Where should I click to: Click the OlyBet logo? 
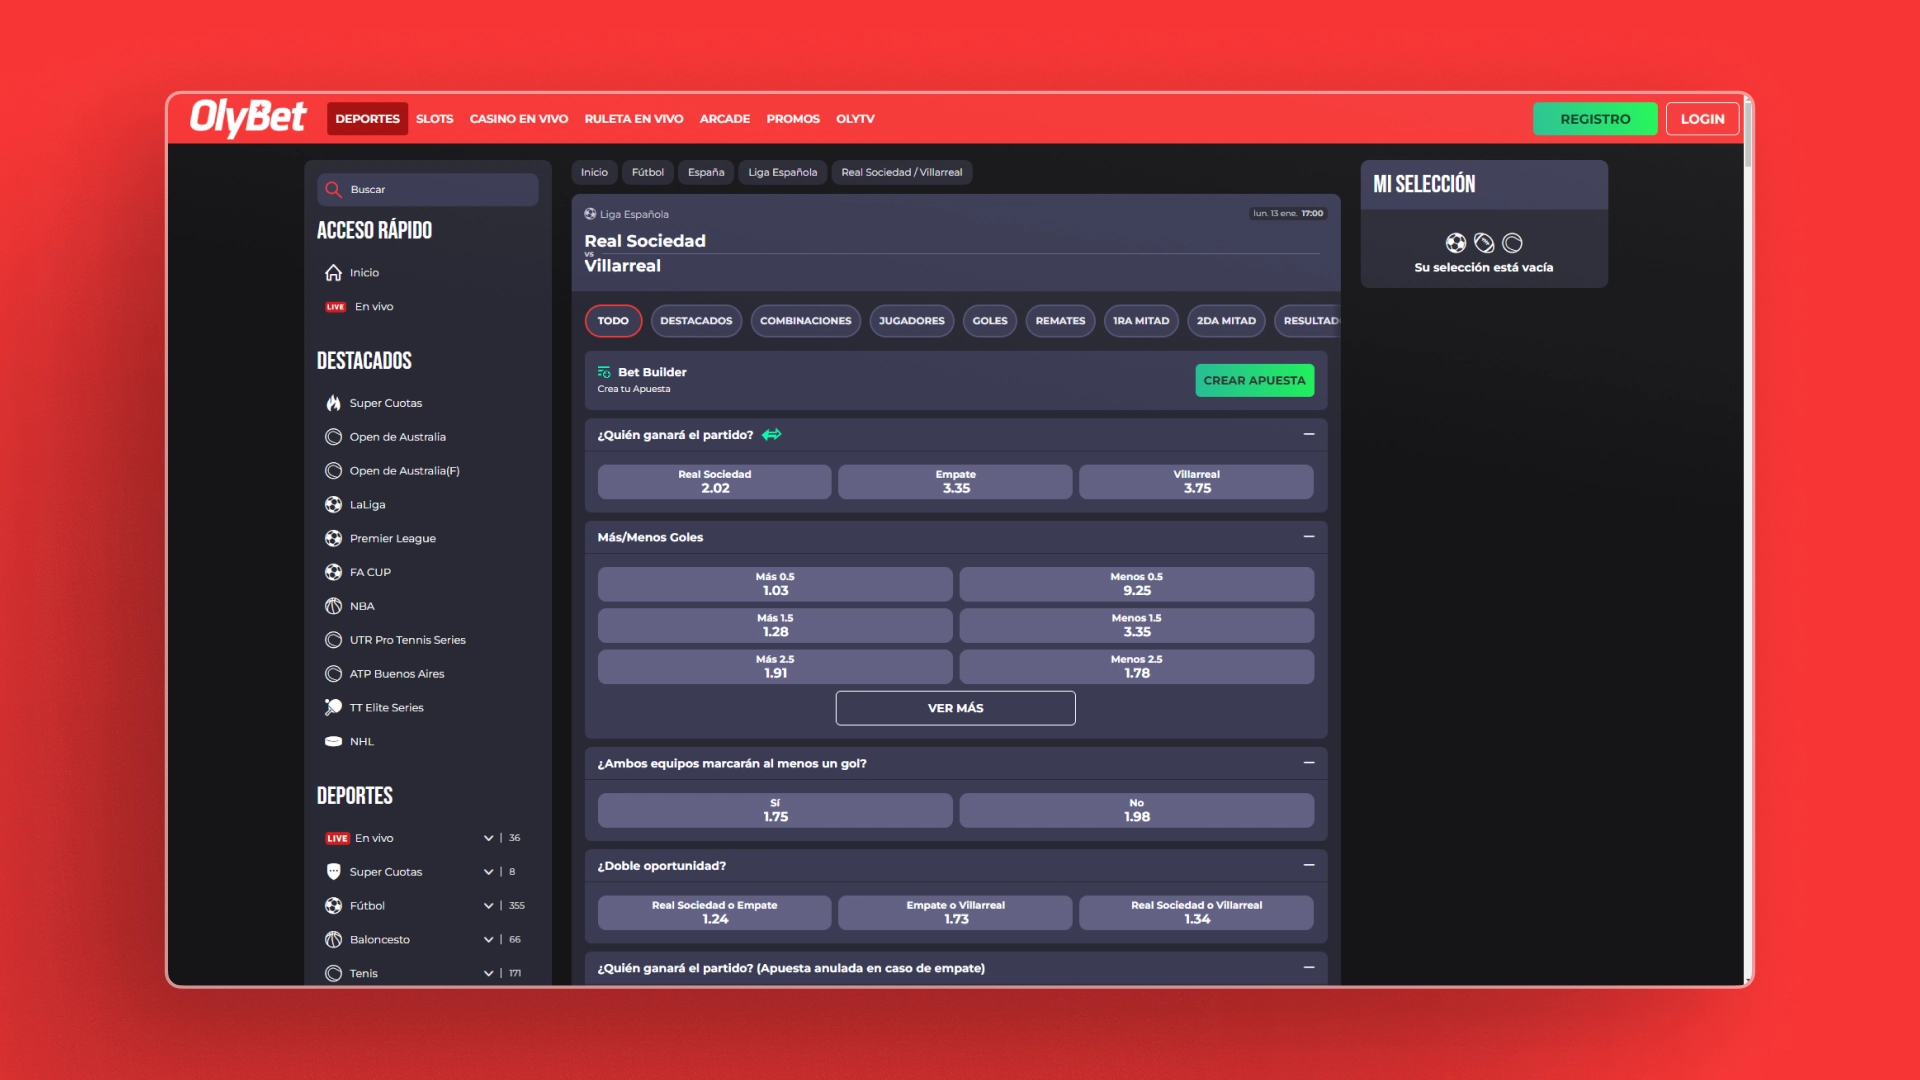[248, 118]
